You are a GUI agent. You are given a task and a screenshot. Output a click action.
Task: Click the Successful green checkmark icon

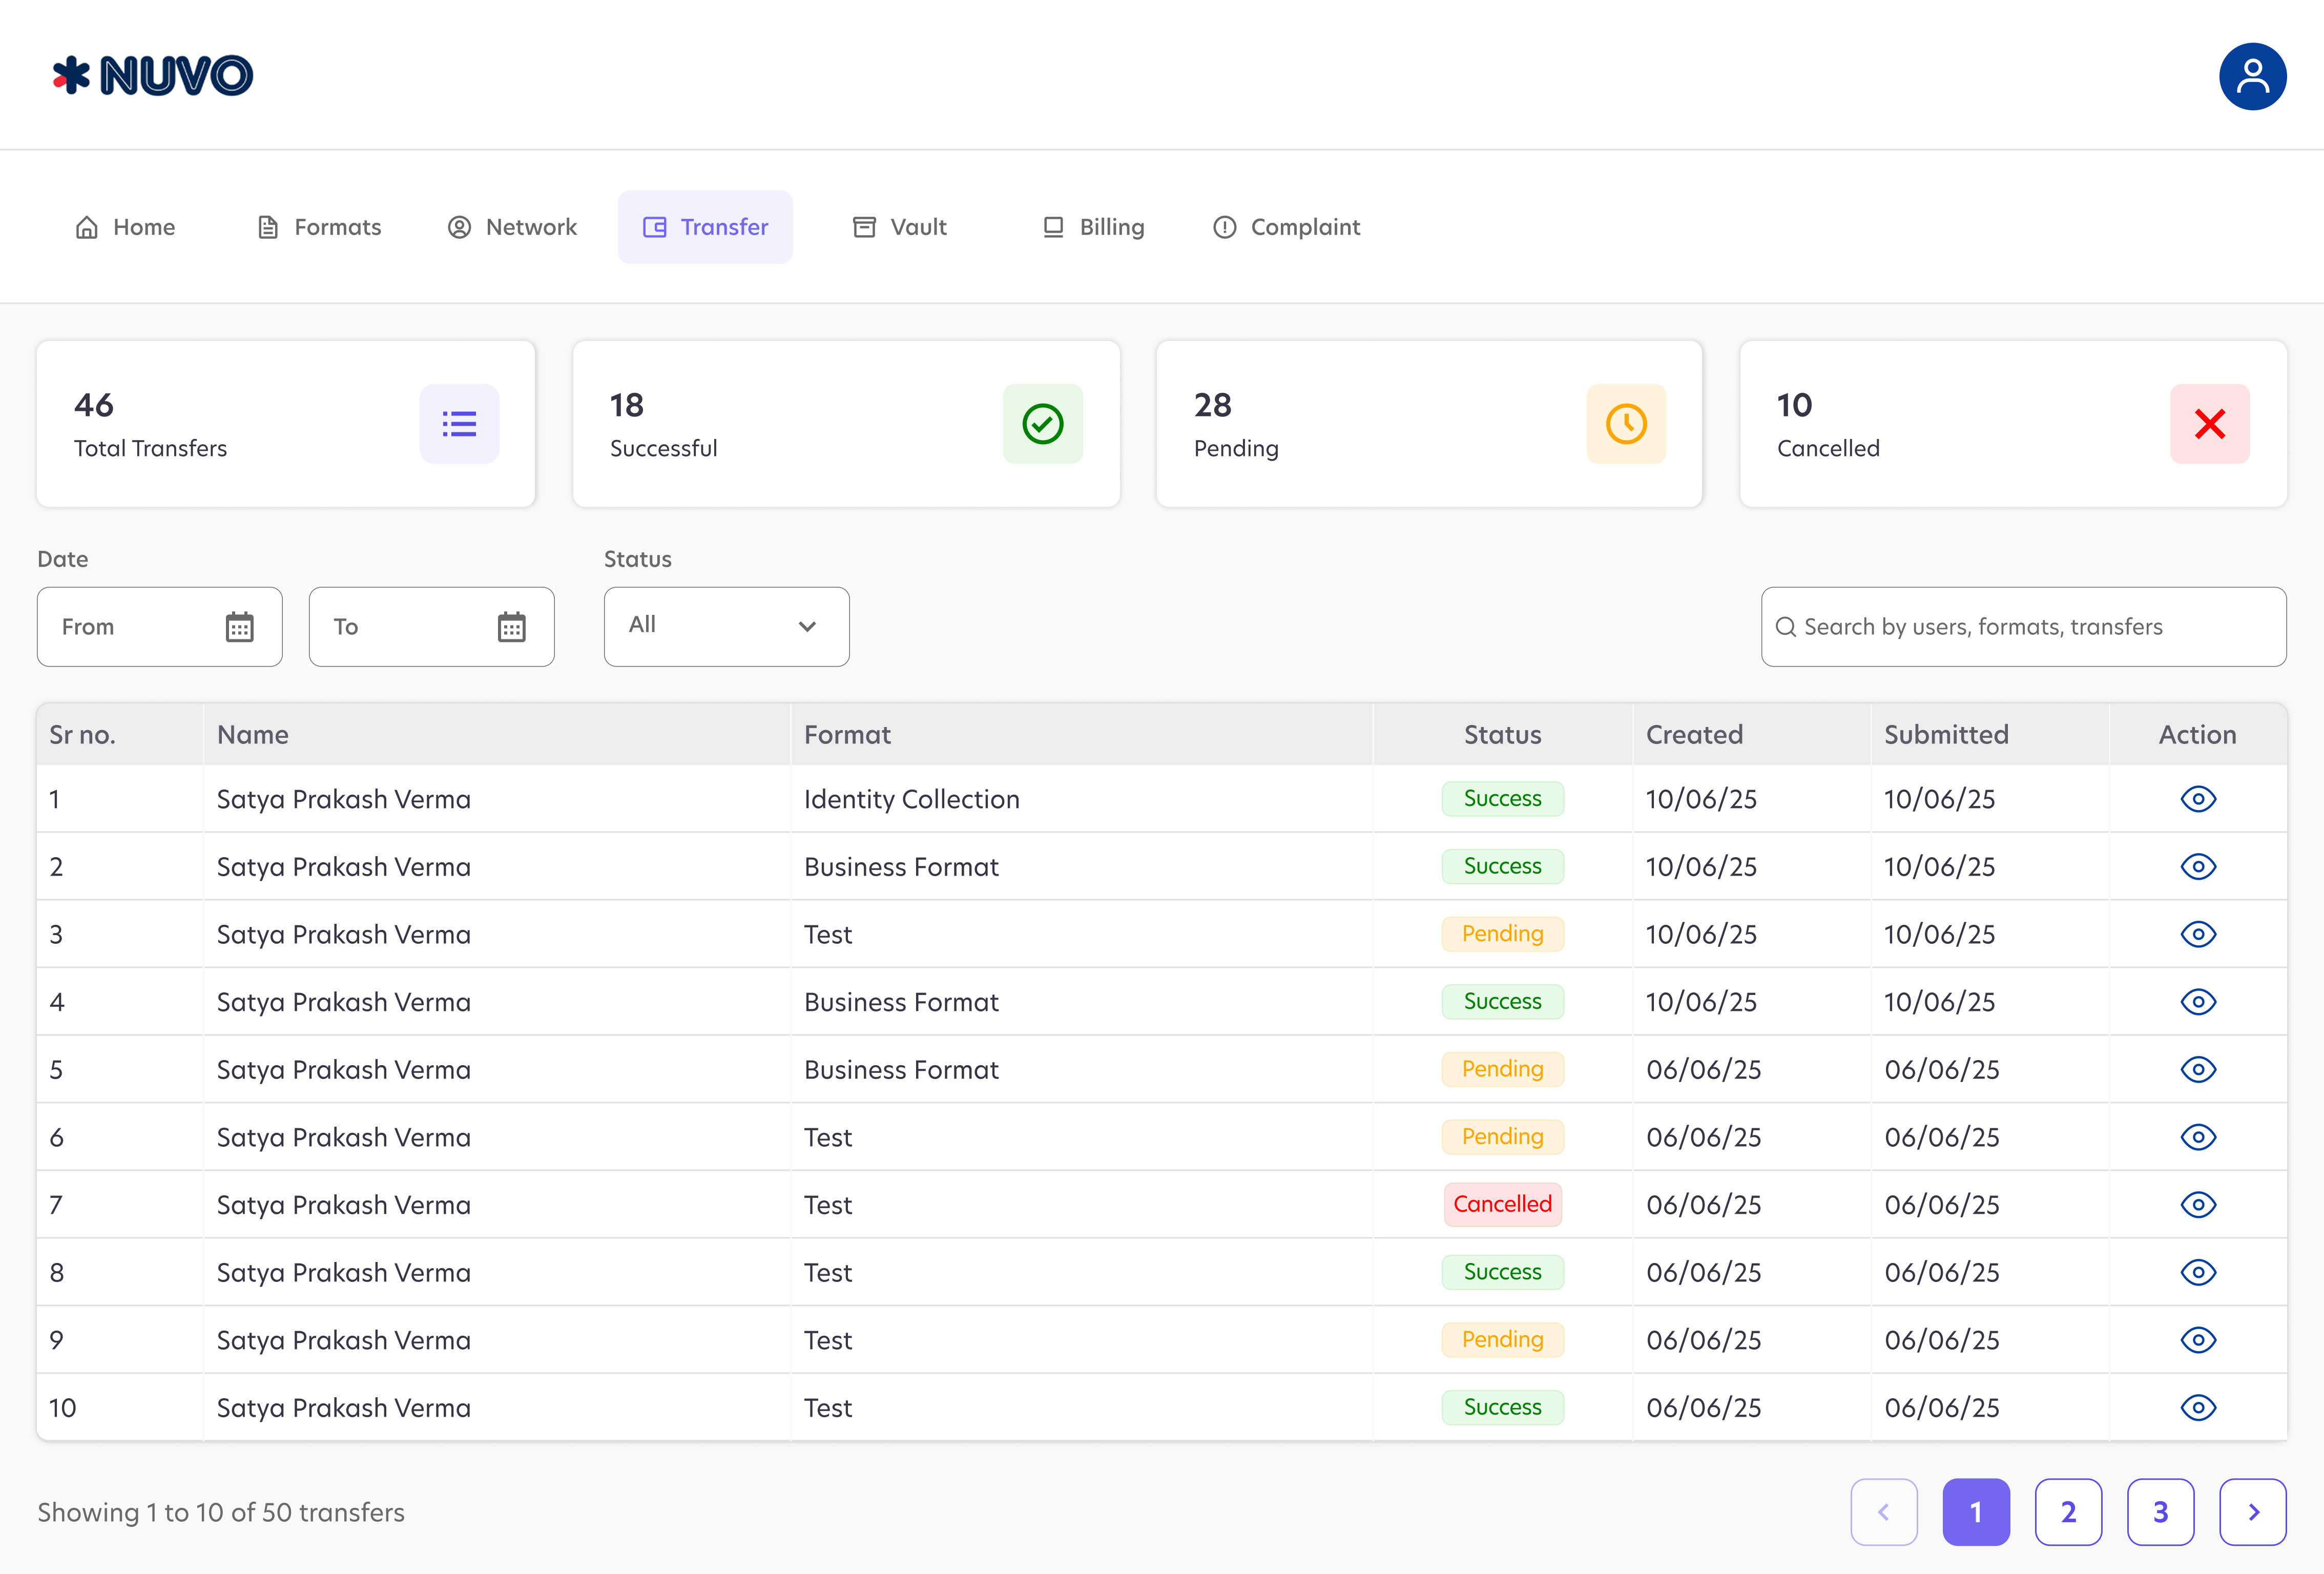point(1042,424)
